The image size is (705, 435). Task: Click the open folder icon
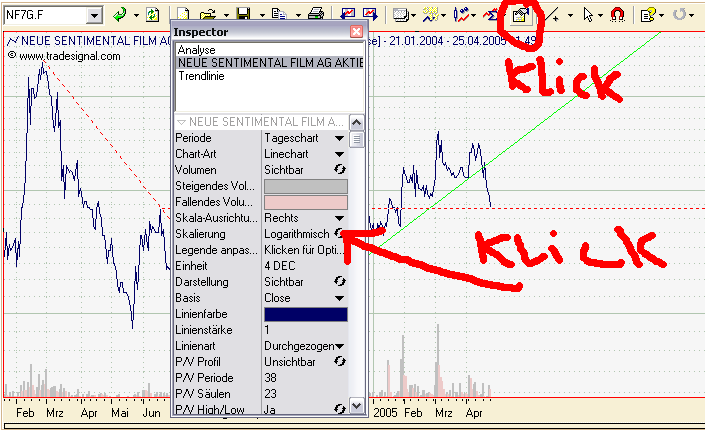(208, 15)
